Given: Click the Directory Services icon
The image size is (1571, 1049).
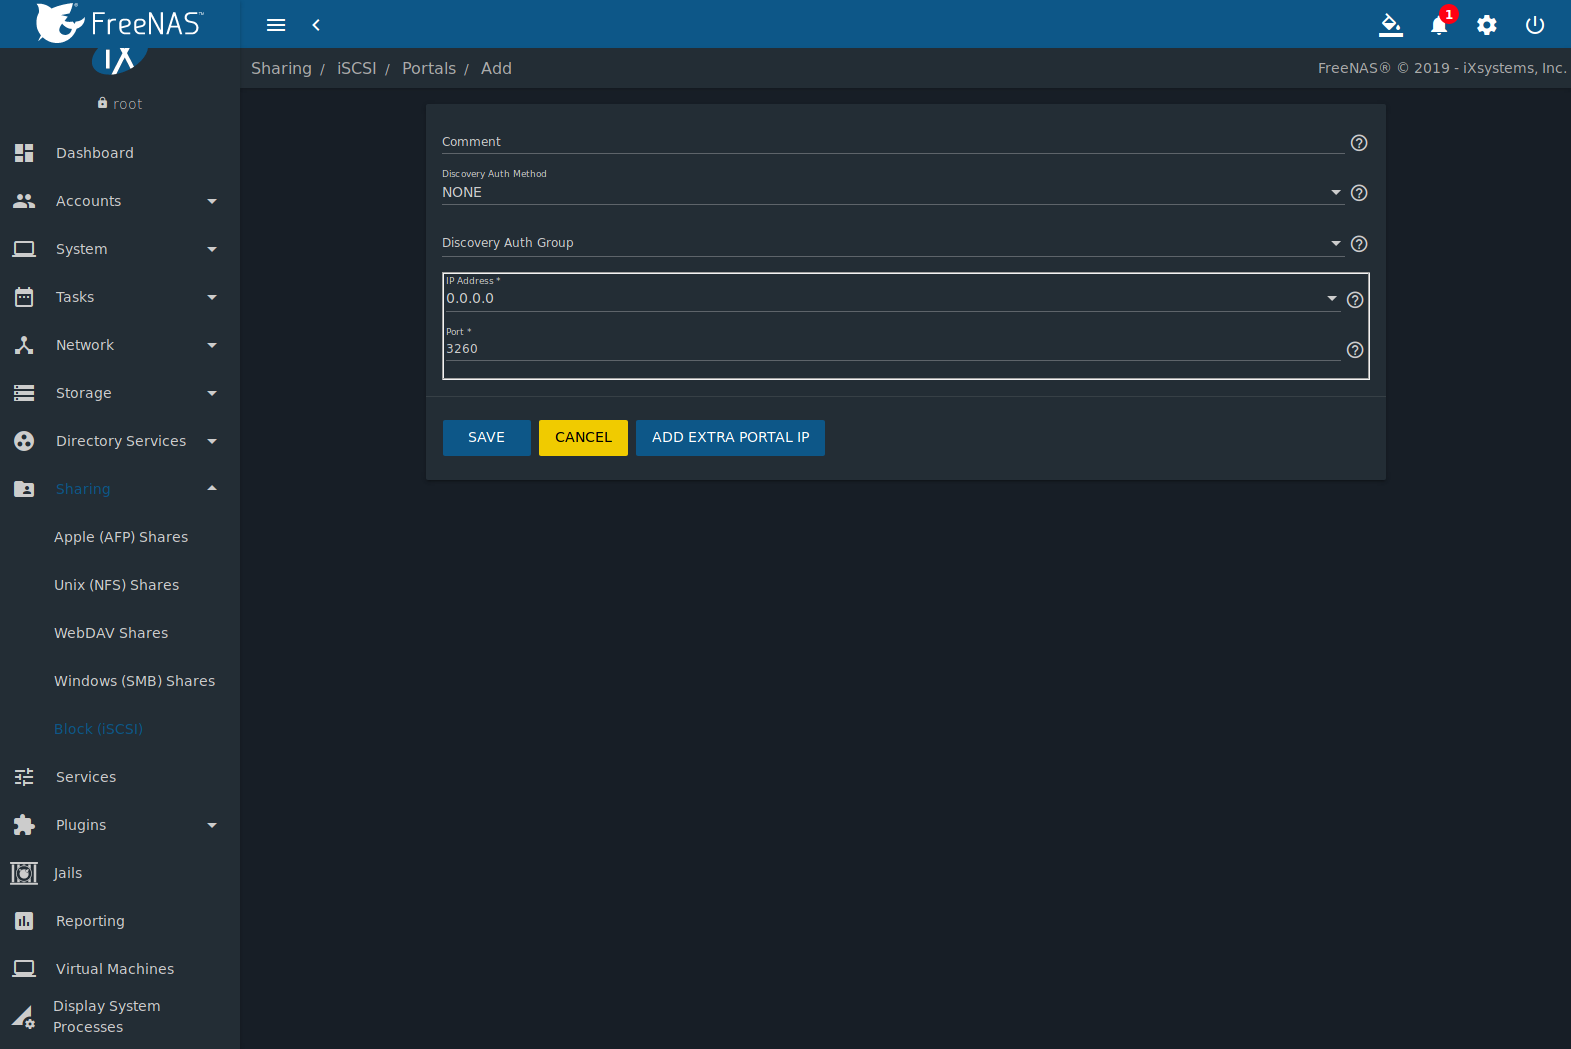Looking at the screenshot, I should click(x=24, y=441).
